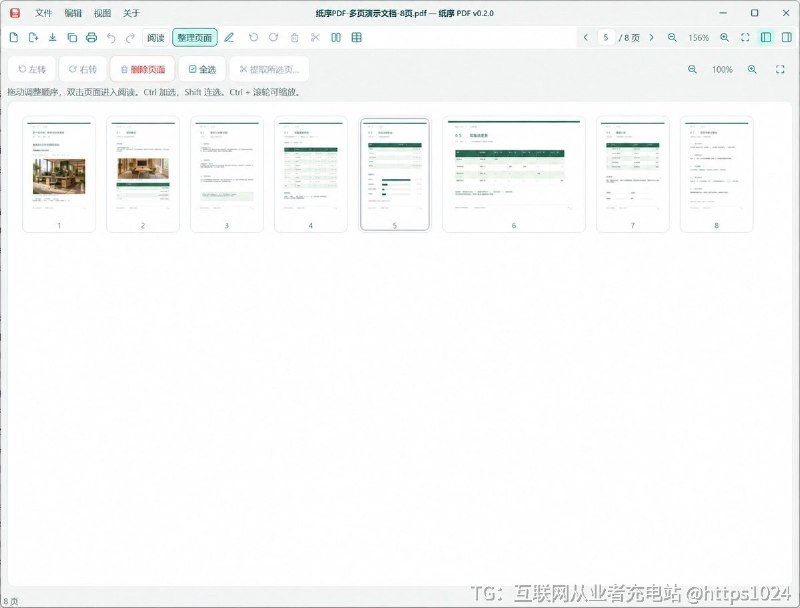This screenshot has height=608, width=800.
Task: Open the 编辑 menu
Action: (73, 13)
